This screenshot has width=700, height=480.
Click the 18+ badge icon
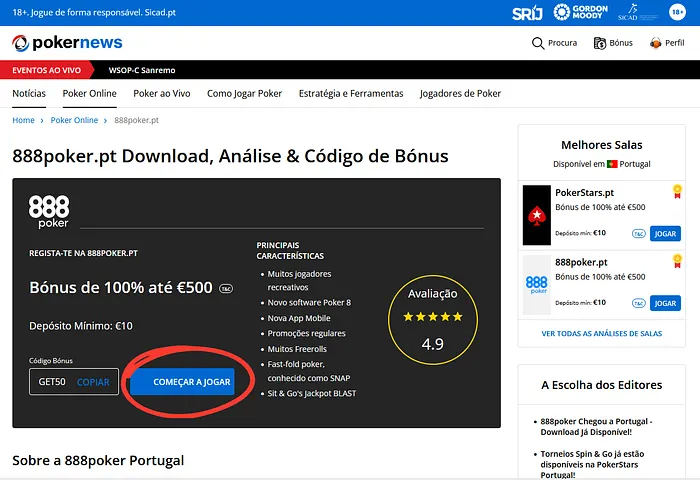(x=677, y=12)
